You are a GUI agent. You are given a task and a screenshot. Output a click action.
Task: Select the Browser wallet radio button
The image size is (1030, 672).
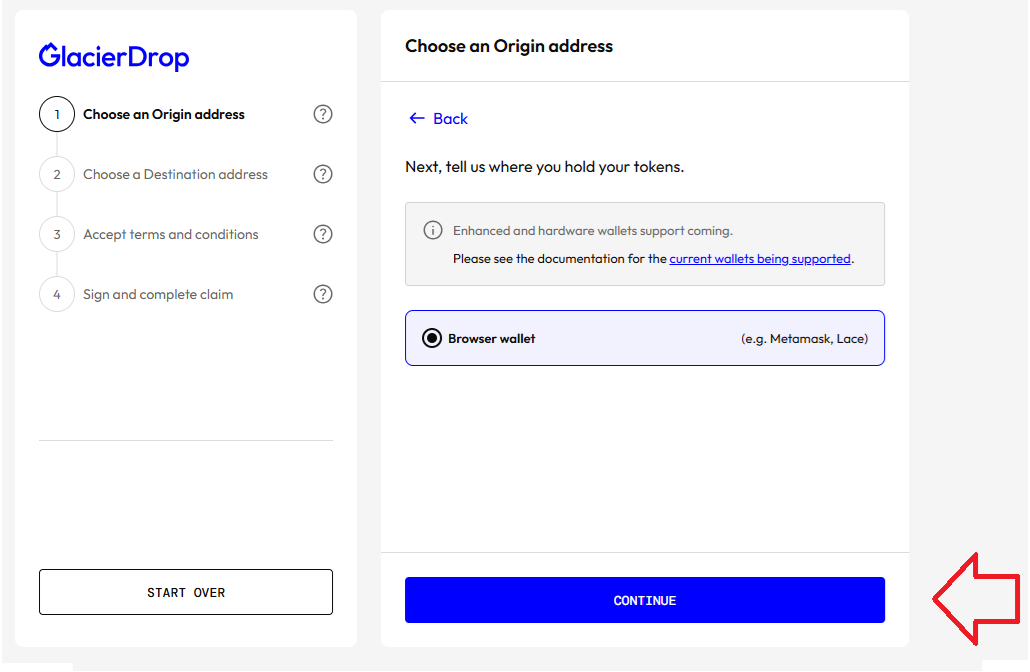(x=432, y=339)
